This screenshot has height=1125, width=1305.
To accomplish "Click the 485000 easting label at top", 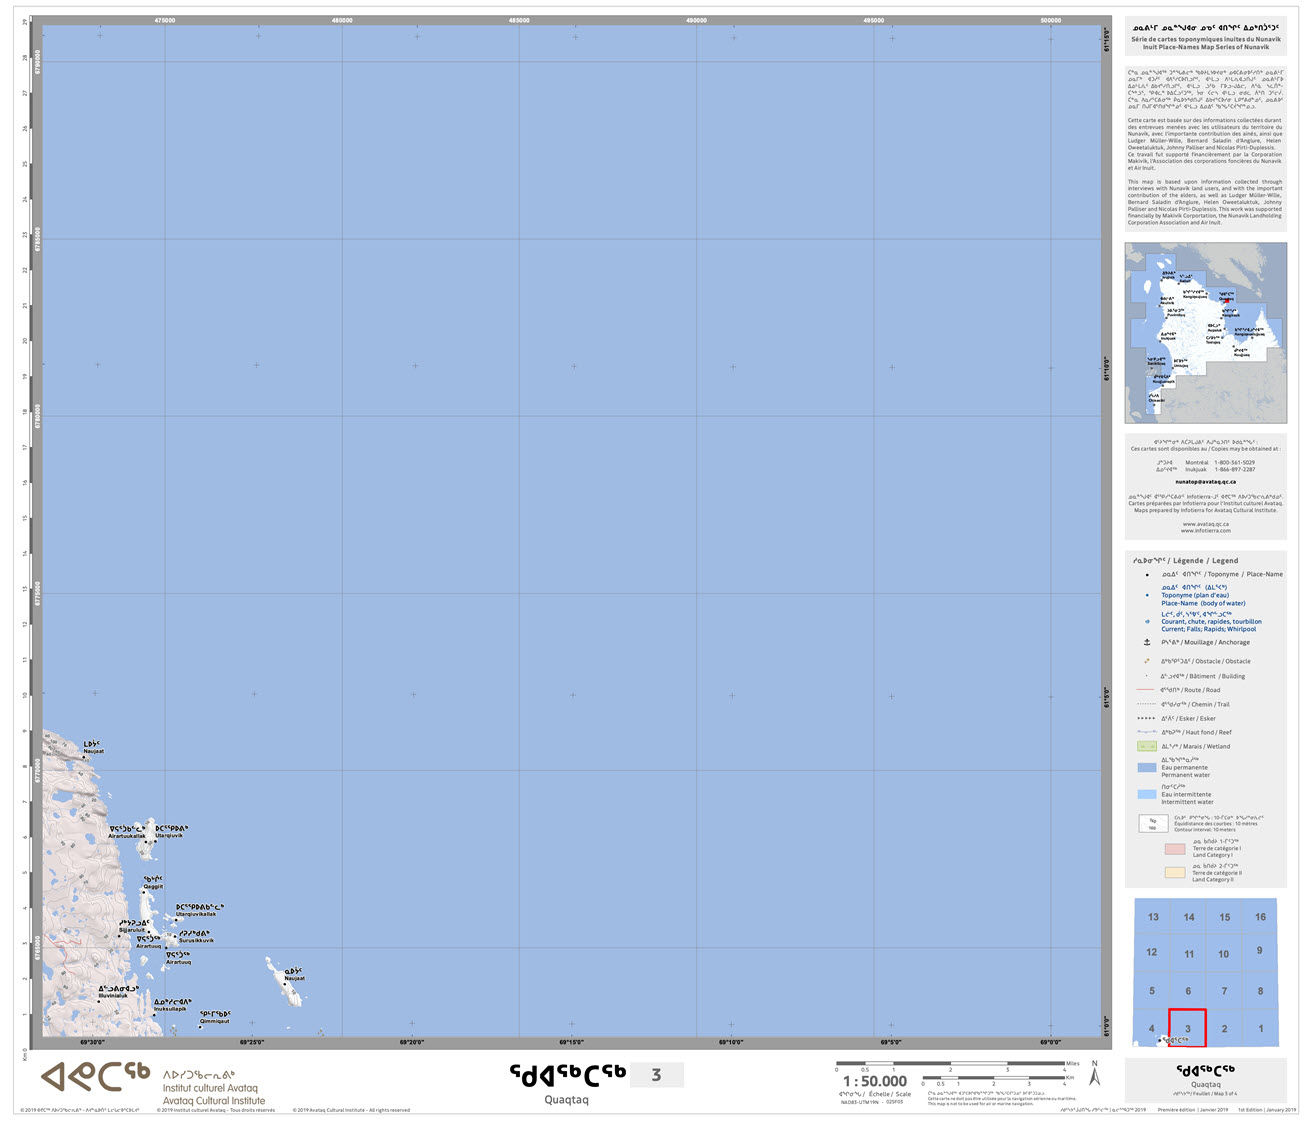I will [x=519, y=20].
